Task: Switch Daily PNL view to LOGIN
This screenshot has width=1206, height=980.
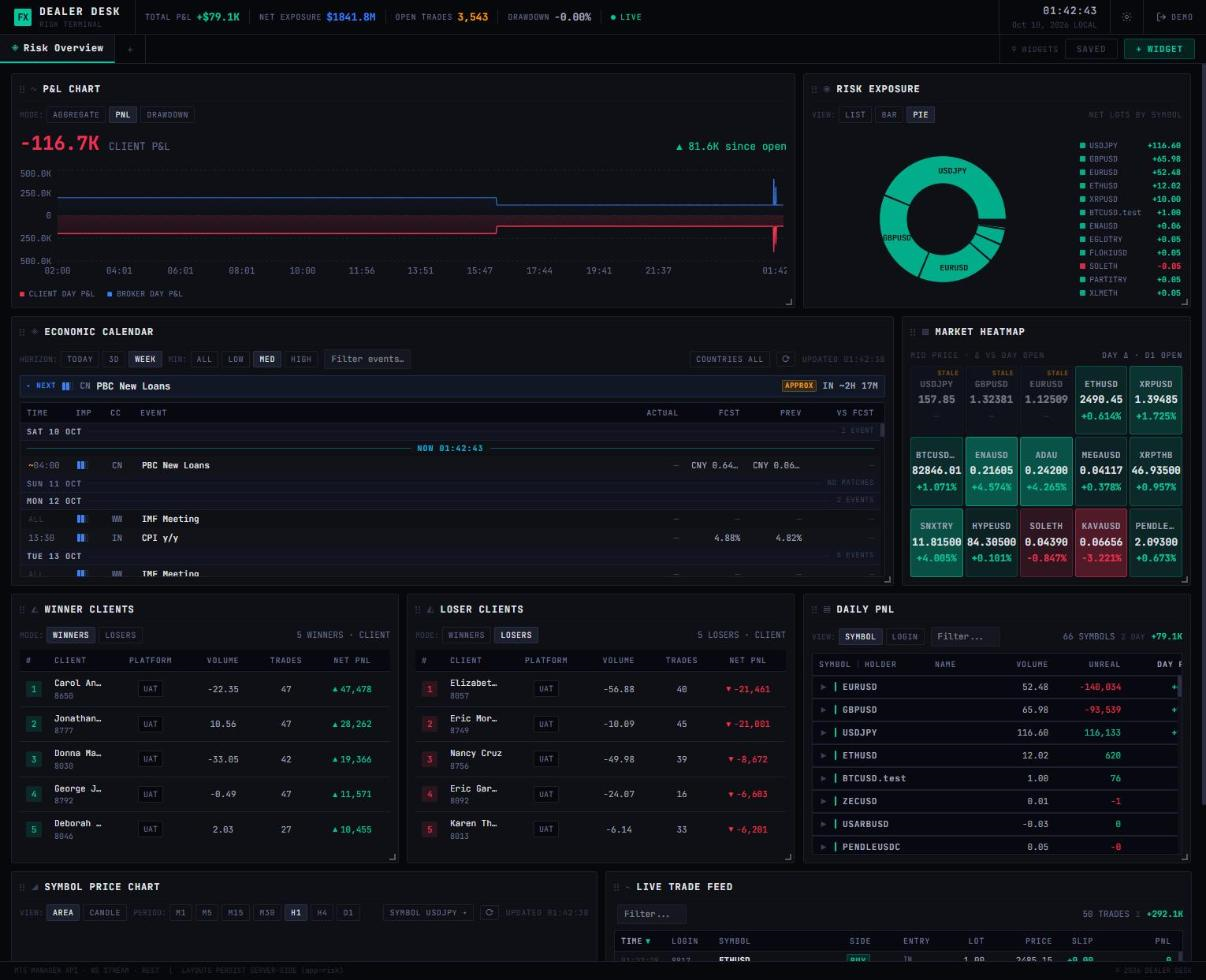Action: click(x=904, y=637)
